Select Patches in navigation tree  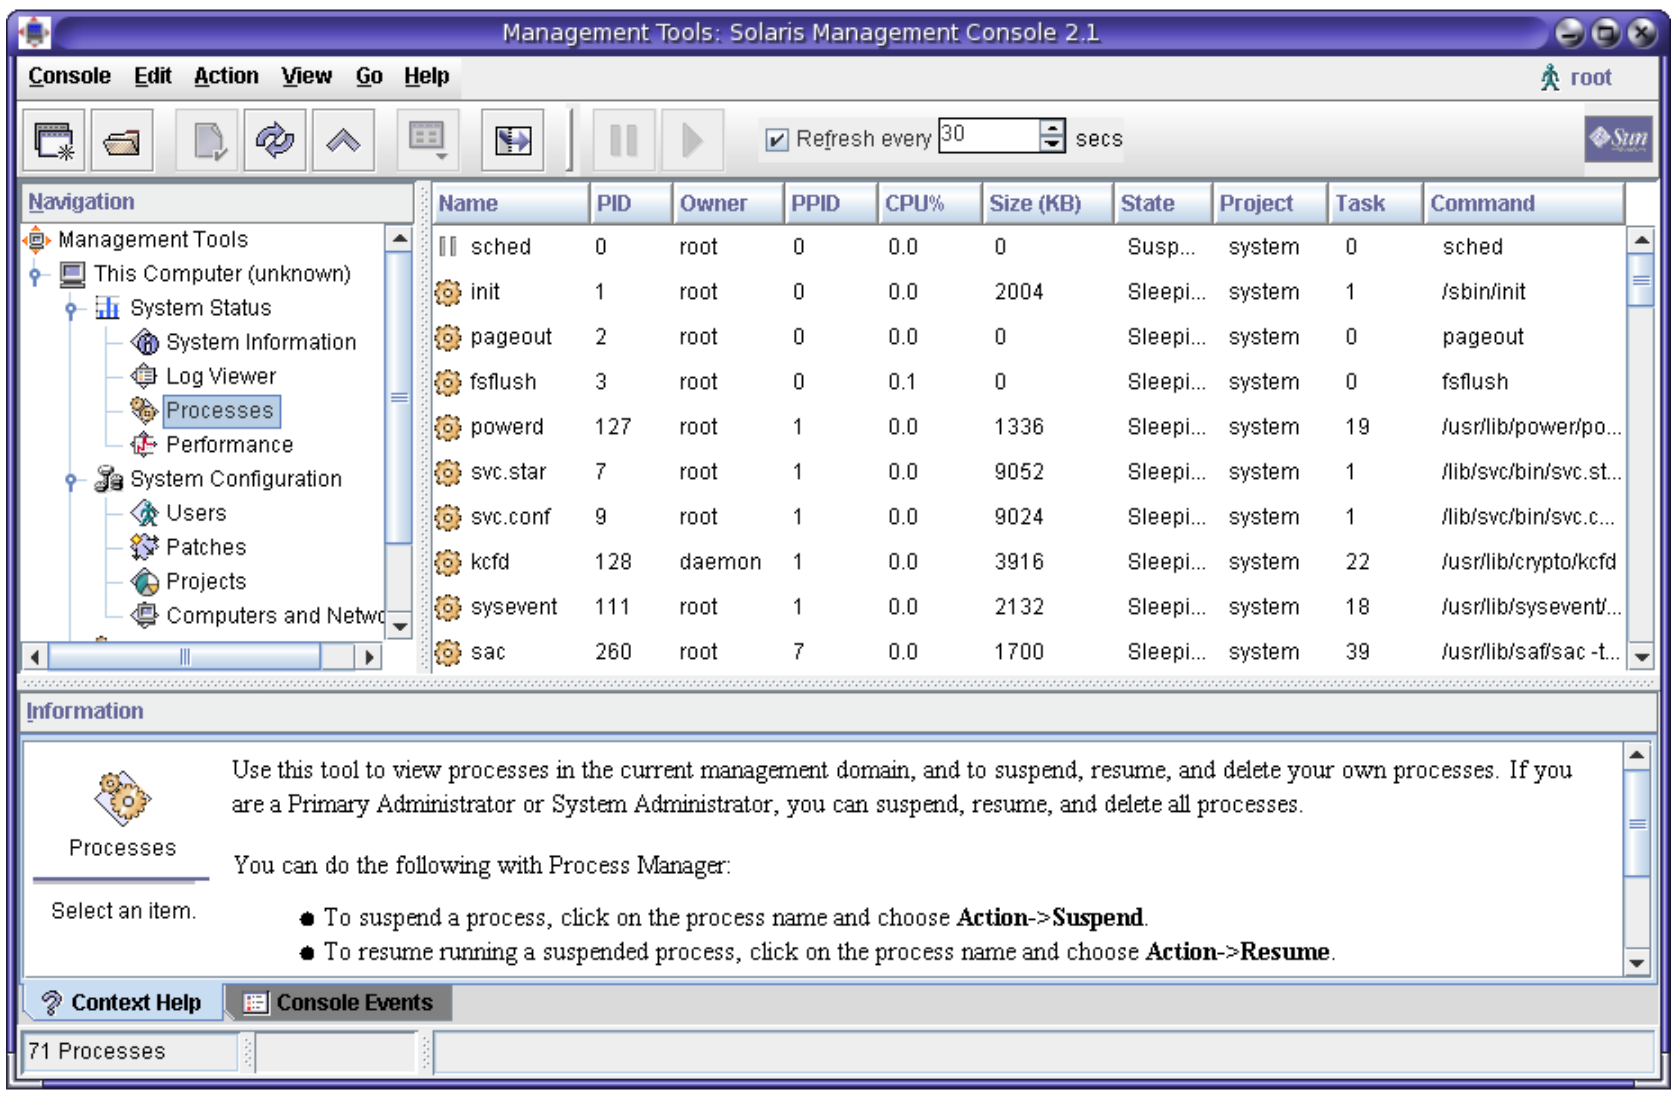pos(205,547)
